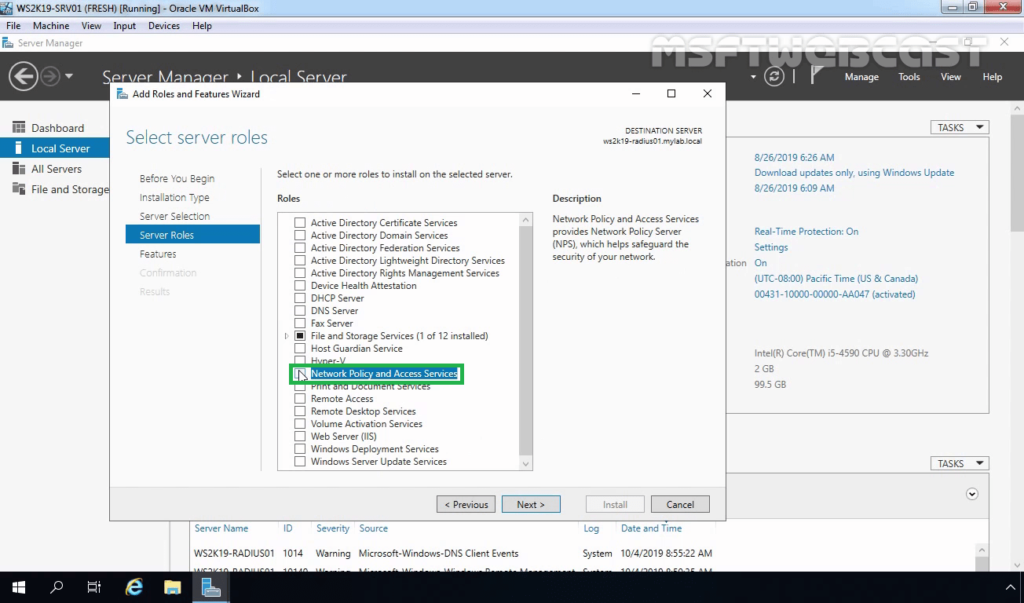
Task: Open Server Manager View menu
Action: 950,76
